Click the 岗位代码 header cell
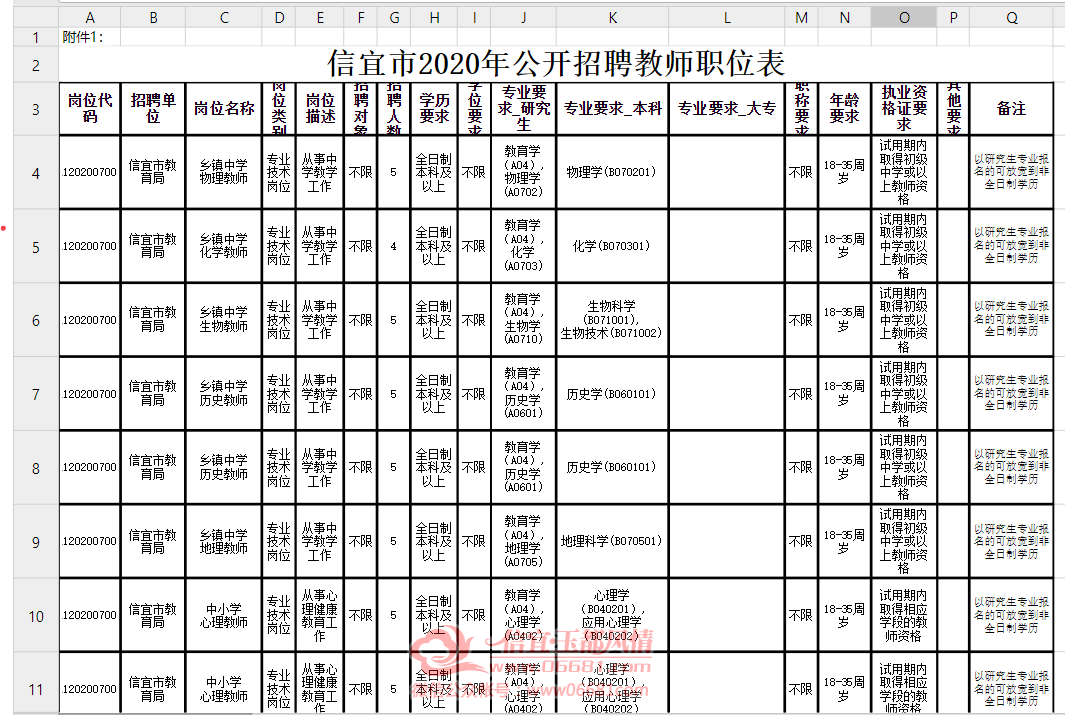This screenshot has height=715, width=1065. click(x=90, y=109)
